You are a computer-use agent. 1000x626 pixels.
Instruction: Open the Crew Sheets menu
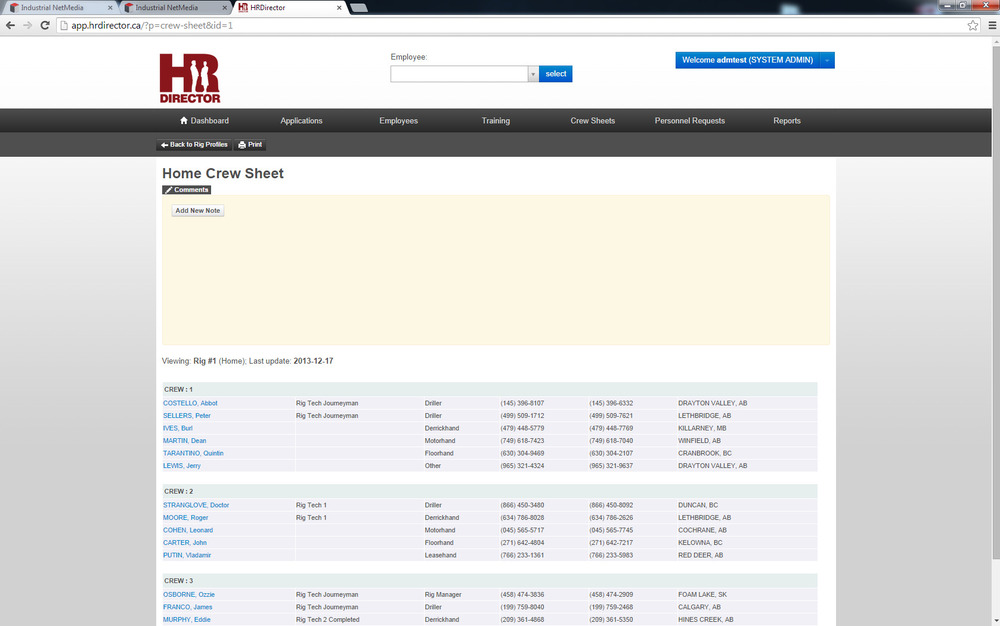(592, 120)
